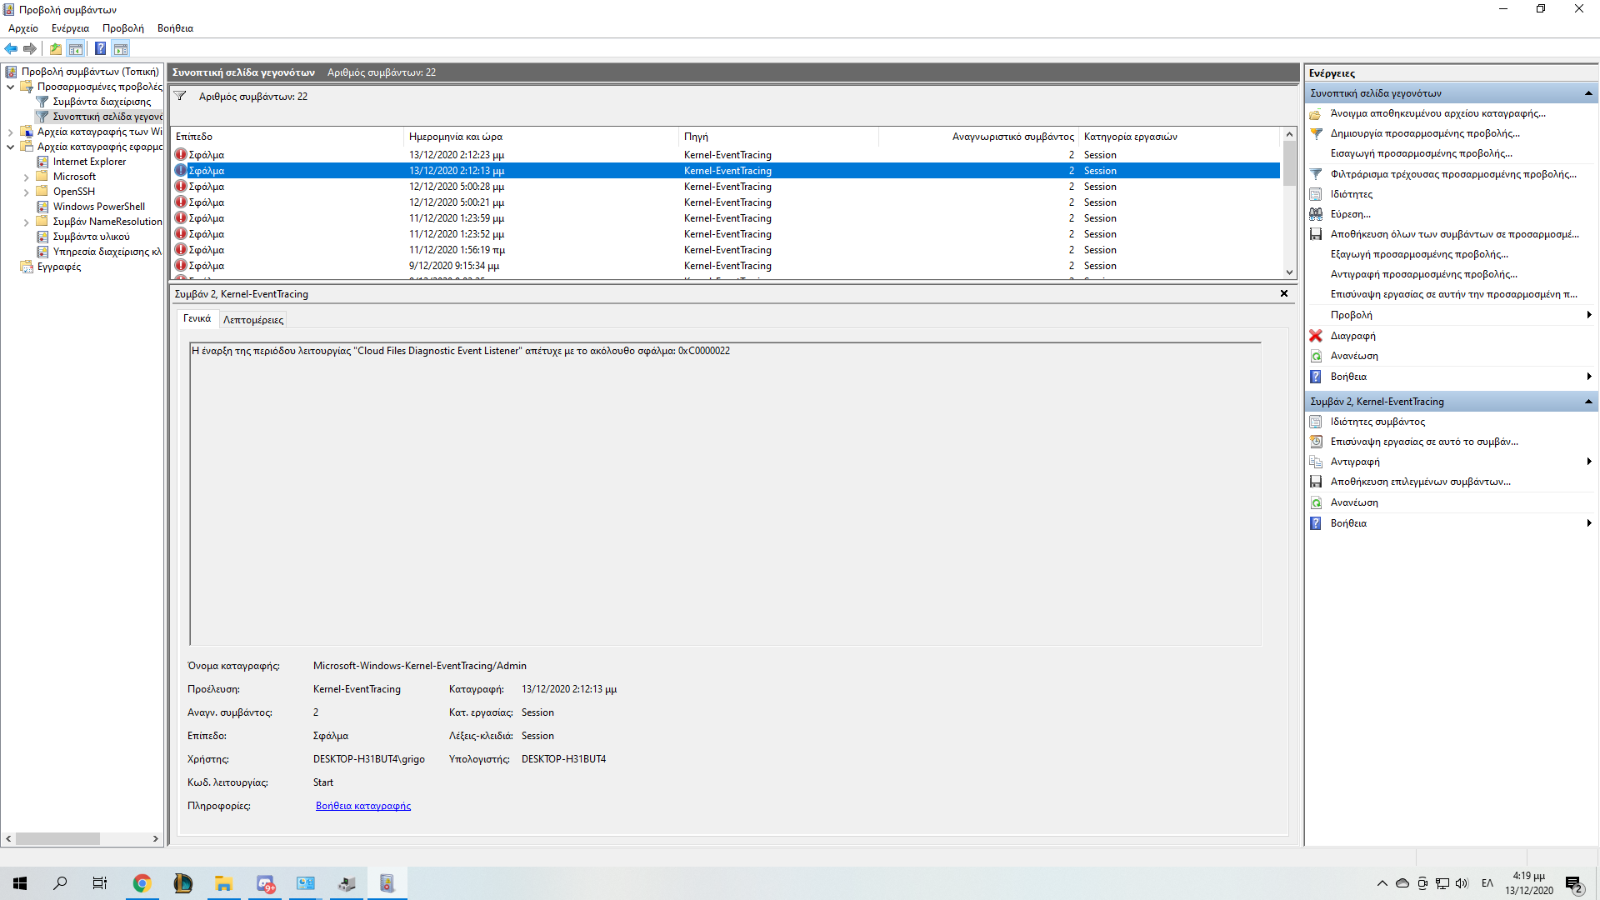Sort by the Ημερομηνία και ώρα column header
This screenshot has height=900, width=1600.
coord(456,137)
